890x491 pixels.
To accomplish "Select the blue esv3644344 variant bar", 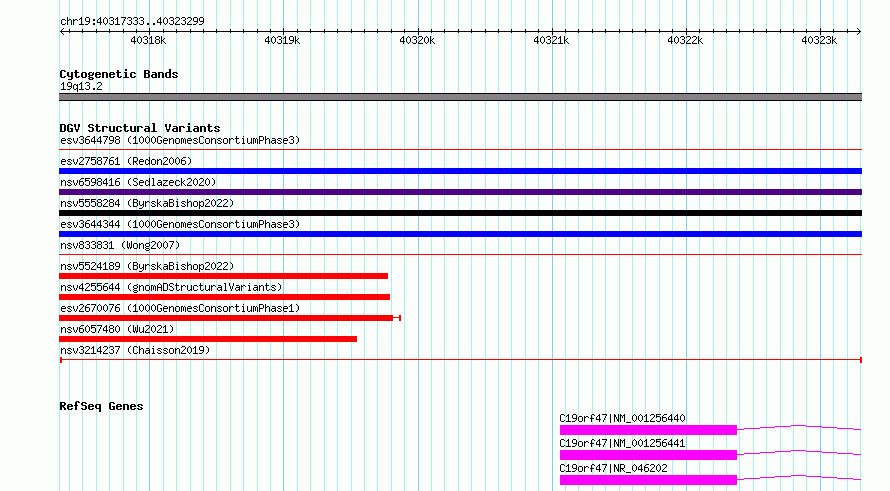I will [460, 234].
